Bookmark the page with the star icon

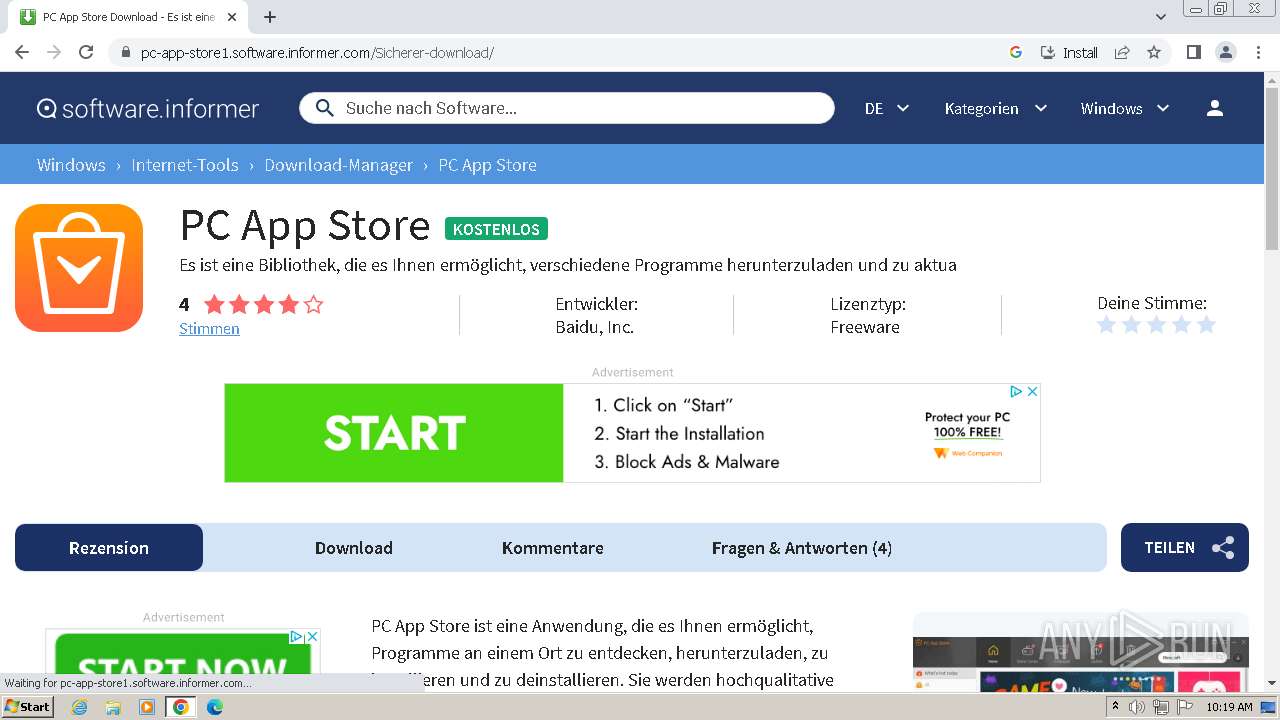pyautogui.click(x=1154, y=52)
